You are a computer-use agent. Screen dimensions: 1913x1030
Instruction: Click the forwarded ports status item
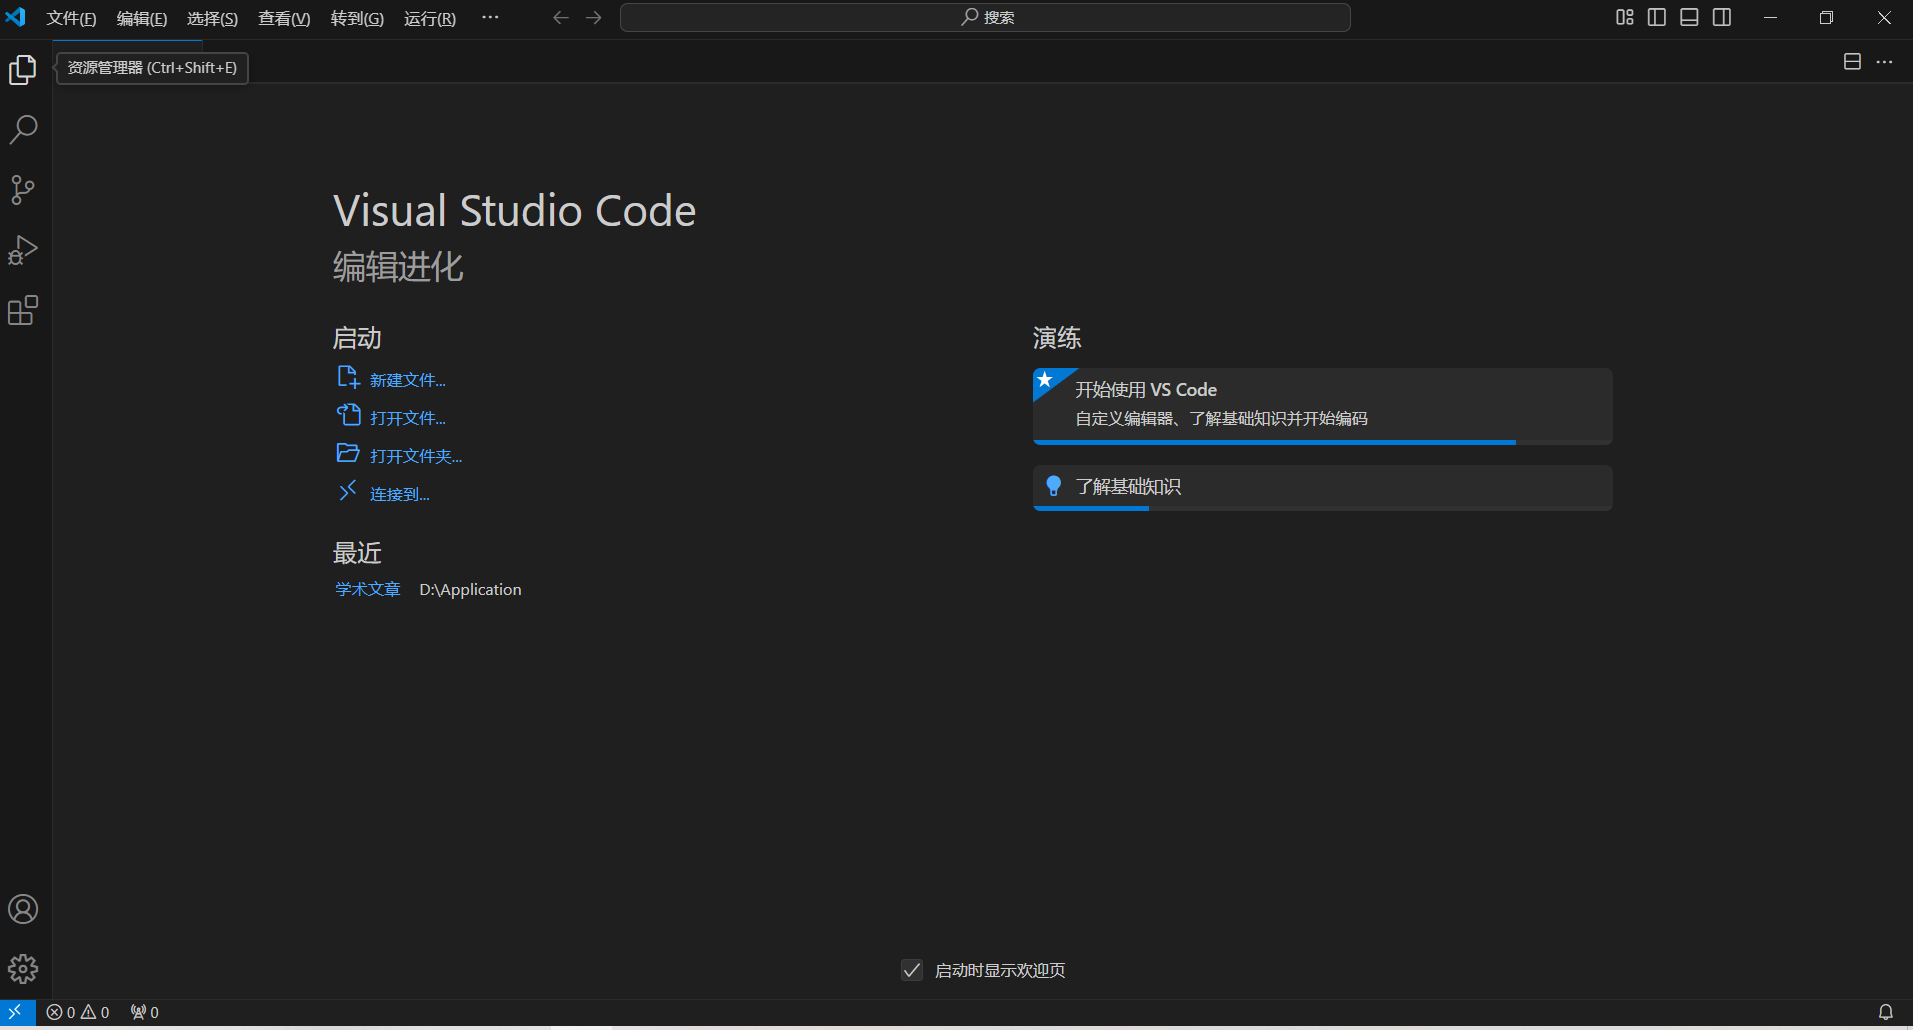(145, 1012)
